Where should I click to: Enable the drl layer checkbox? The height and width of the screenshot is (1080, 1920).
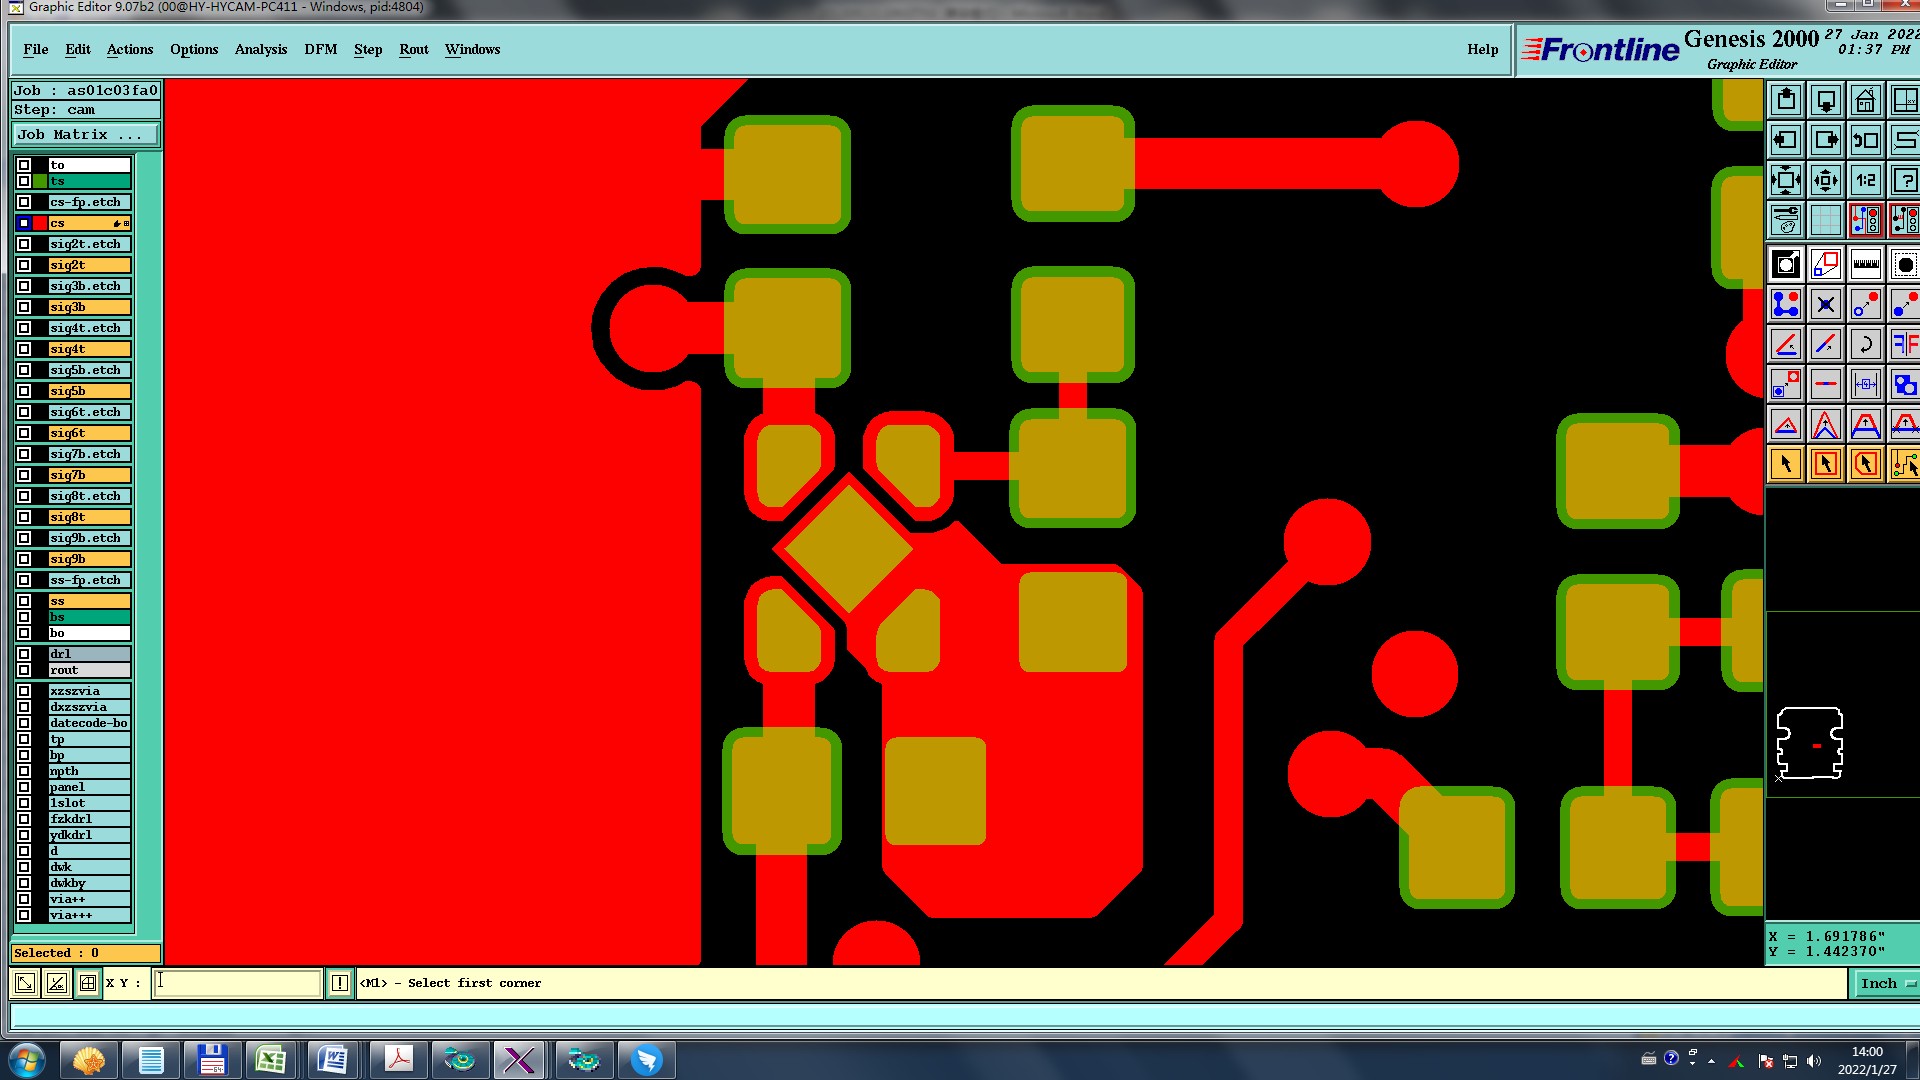click(24, 654)
